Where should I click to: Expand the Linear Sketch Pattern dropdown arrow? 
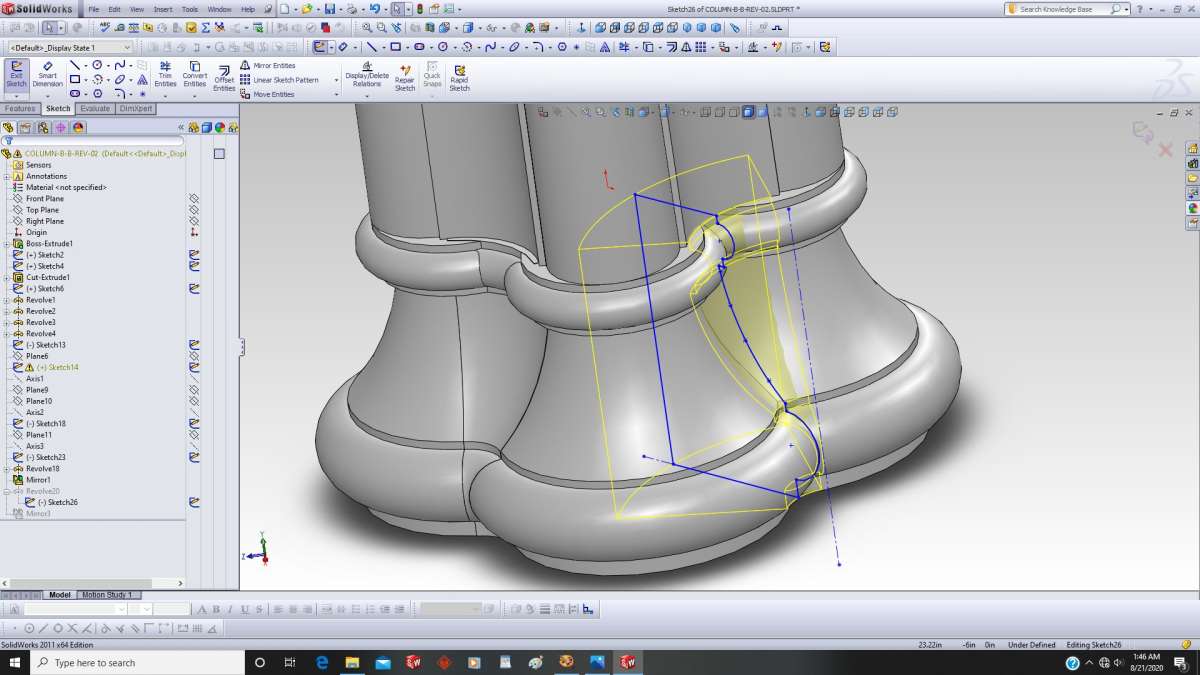coord(336,80)
